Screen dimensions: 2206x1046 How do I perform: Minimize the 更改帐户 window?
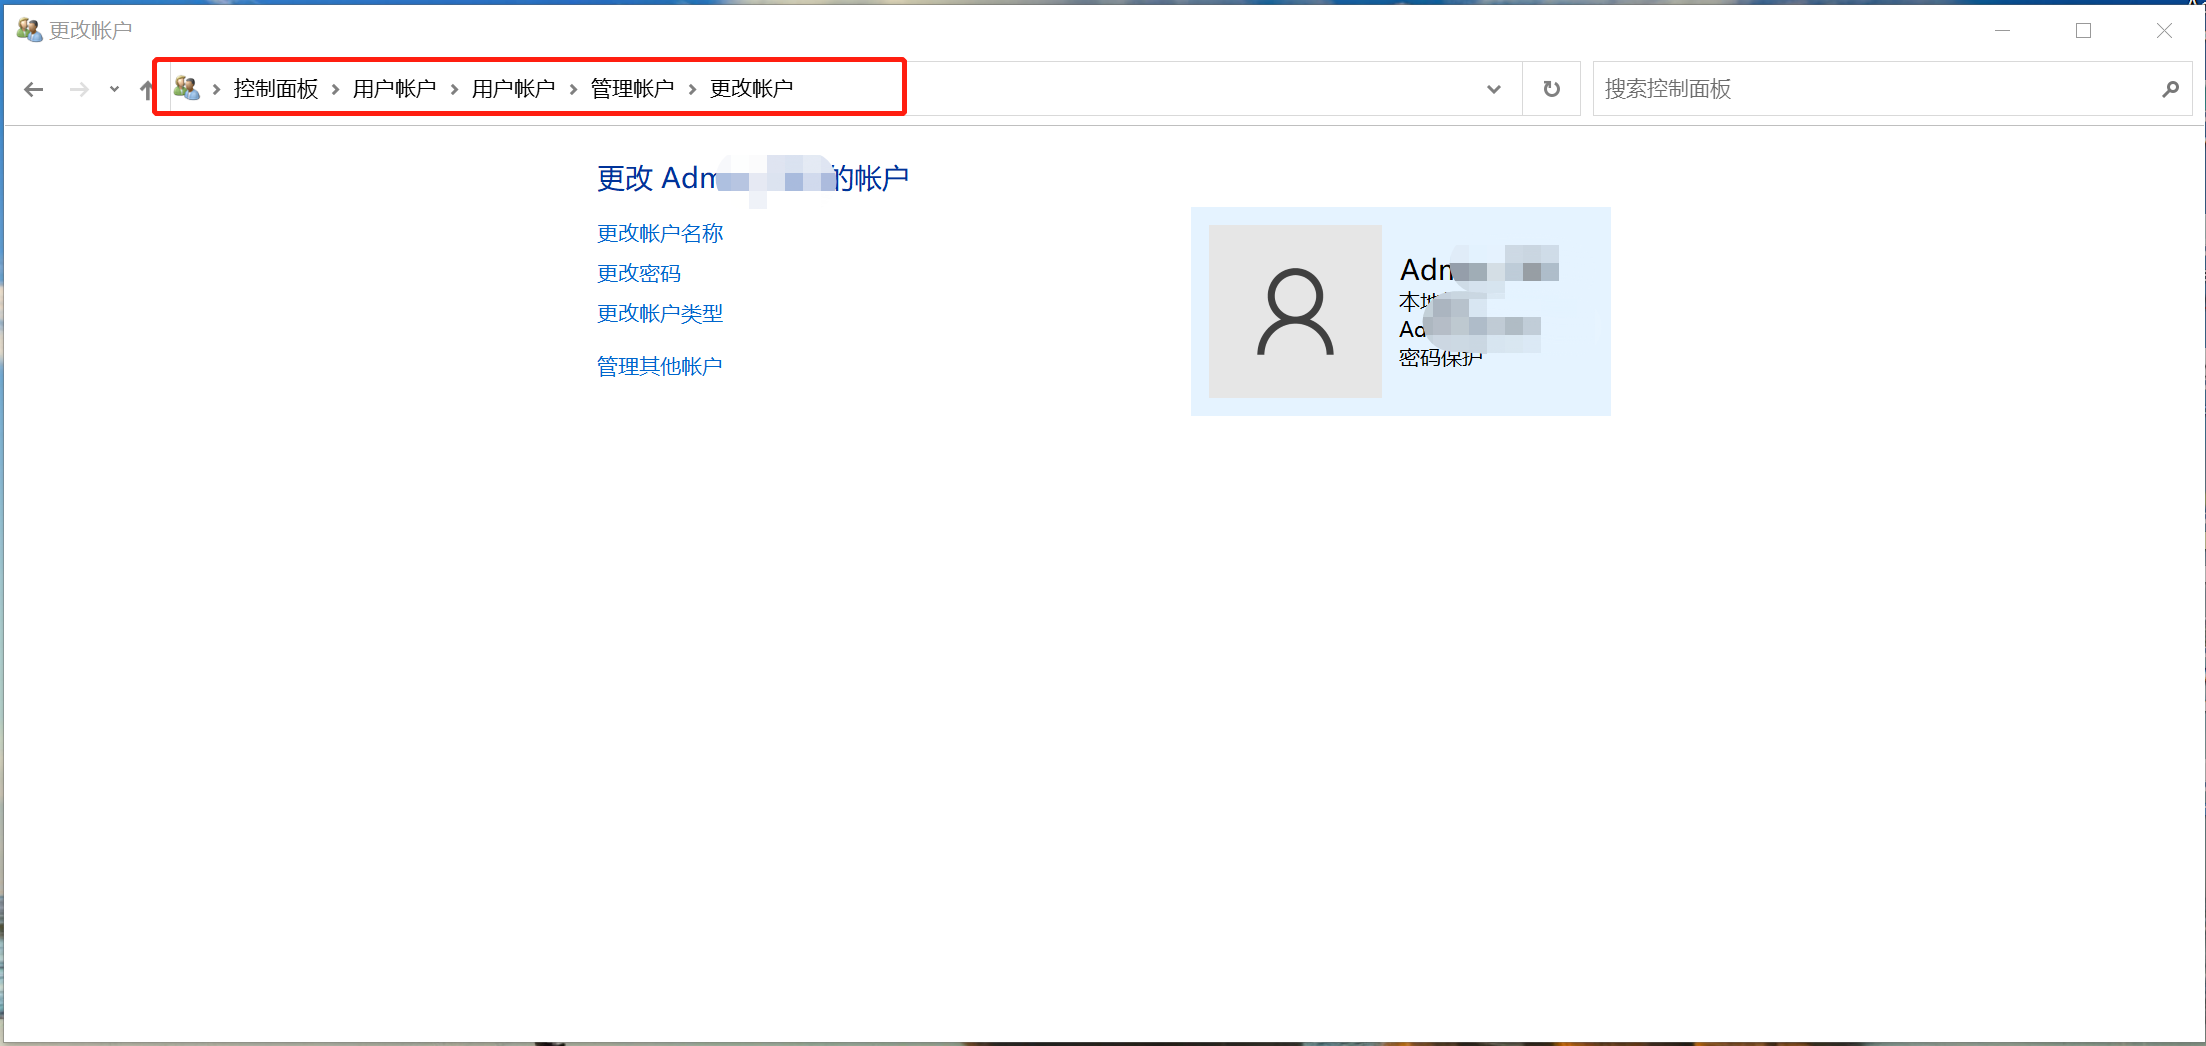pyautogui.click(x=2002, y=30)
